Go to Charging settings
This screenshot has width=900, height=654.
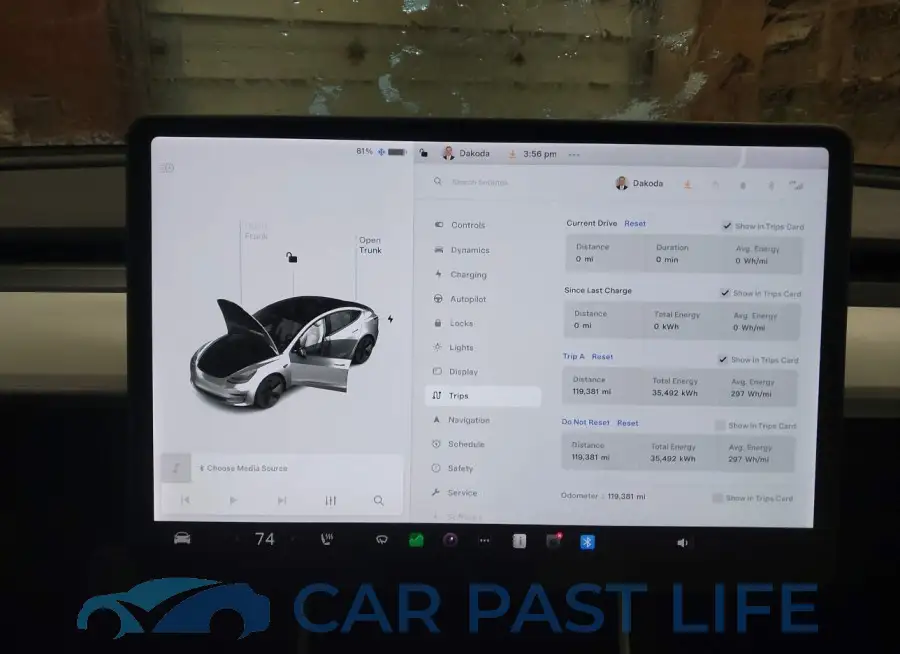460,274
